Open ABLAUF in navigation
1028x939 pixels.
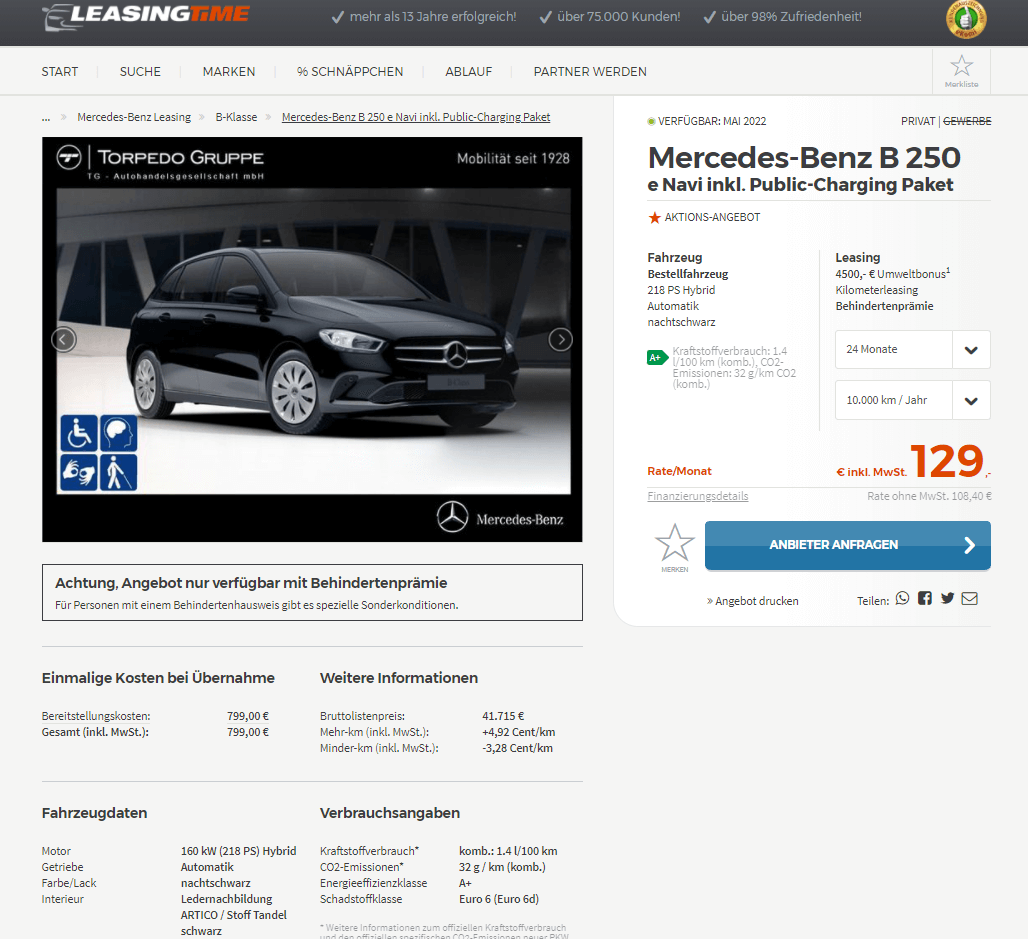pos(469,71)
